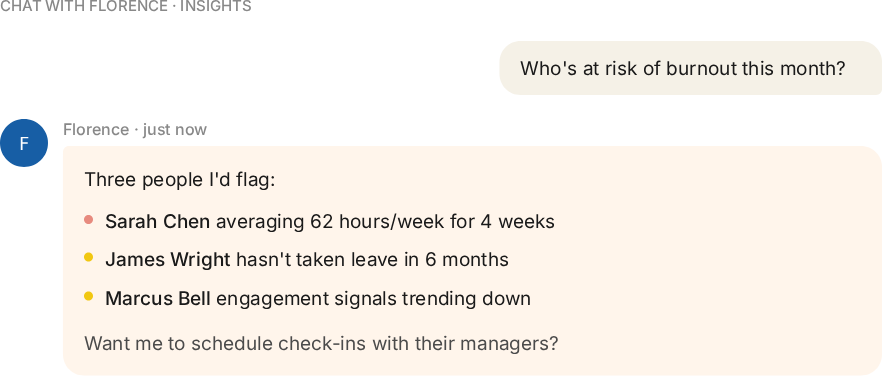The width and height of the screenshot is (882, 376).
Task: Open James Wright's name link
Action: [168, 260]
